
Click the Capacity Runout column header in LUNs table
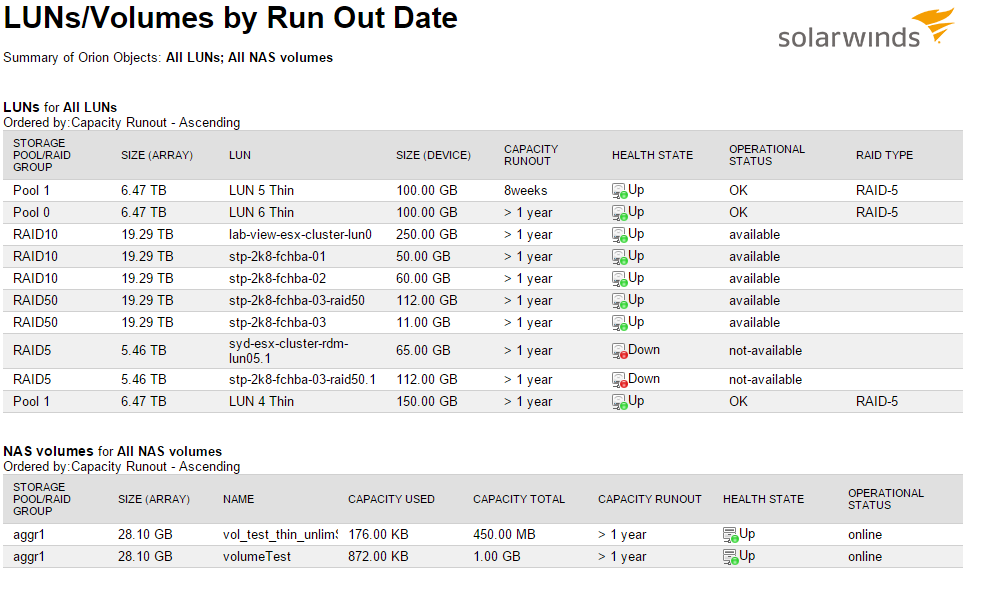(531, 155)
